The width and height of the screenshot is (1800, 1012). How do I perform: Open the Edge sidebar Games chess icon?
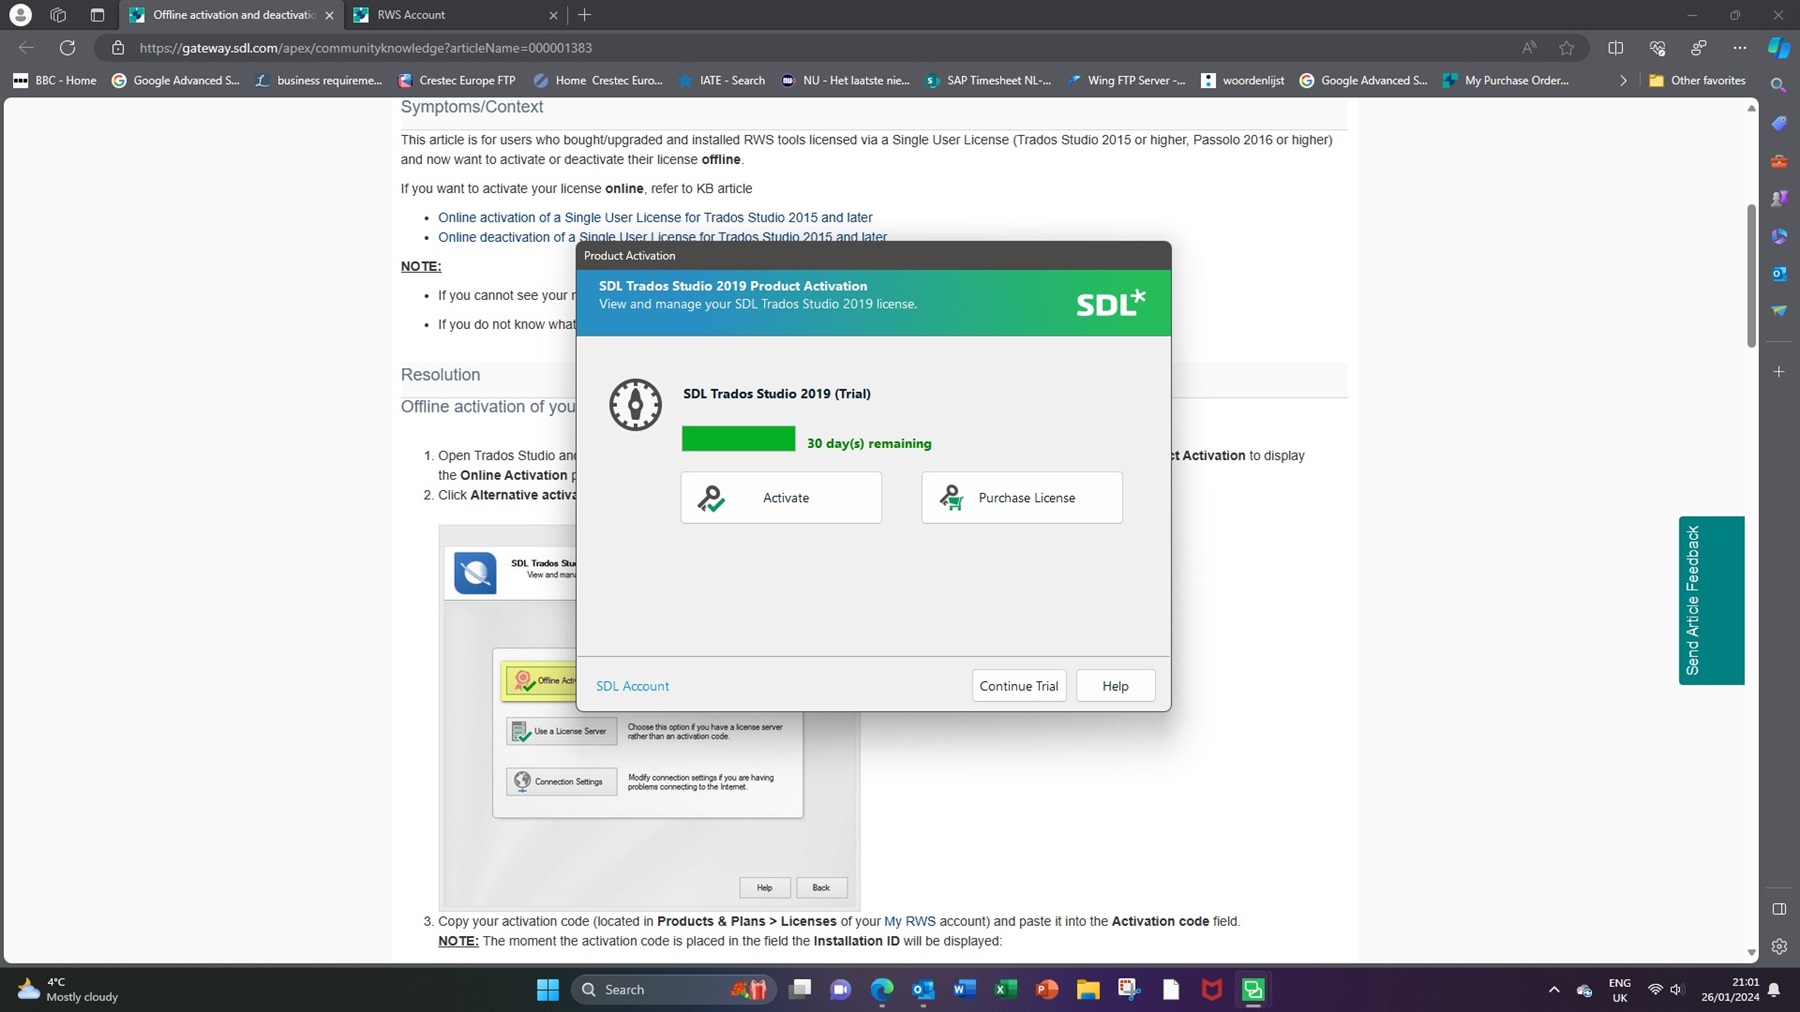pos(1779,199)
